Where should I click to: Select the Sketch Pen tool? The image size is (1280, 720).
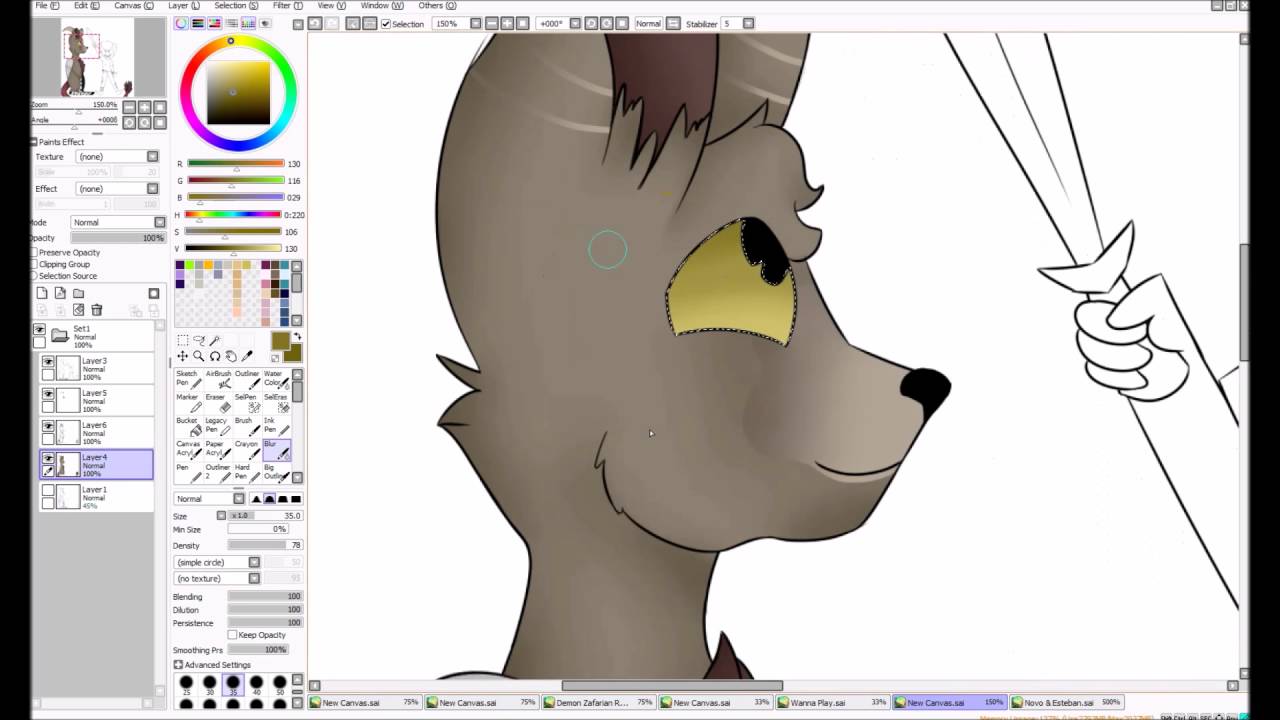pyautogui.click(x=188, y=379)
